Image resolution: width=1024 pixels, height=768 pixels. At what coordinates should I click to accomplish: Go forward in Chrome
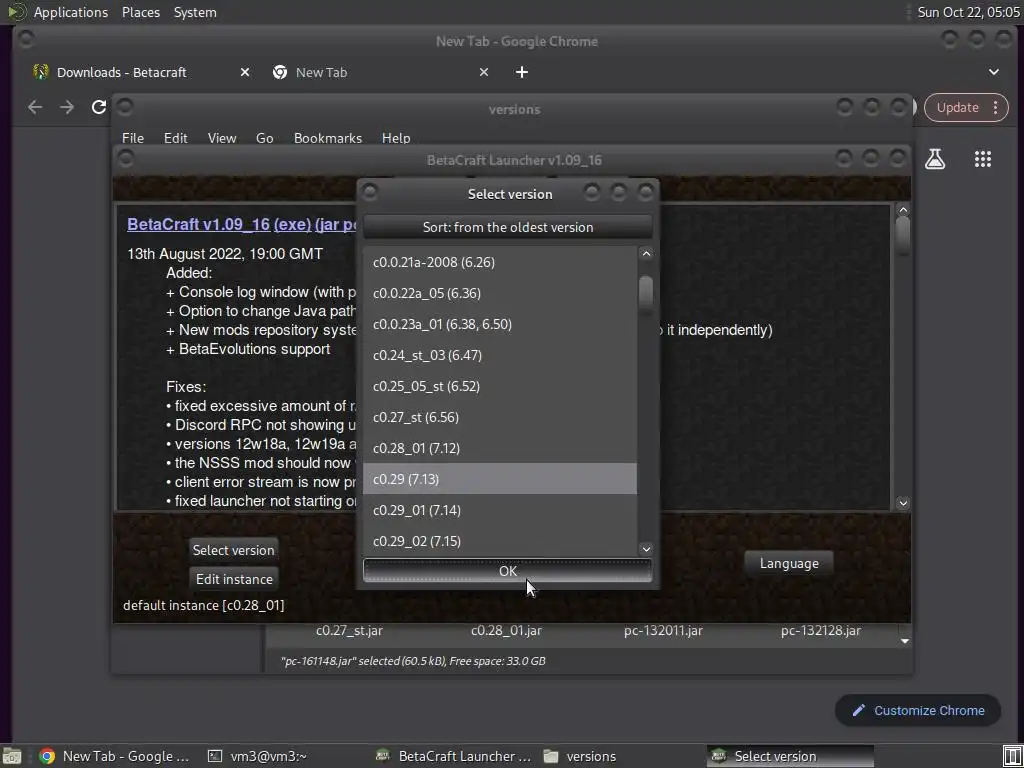pyautogui.click(x=67, y=107)
